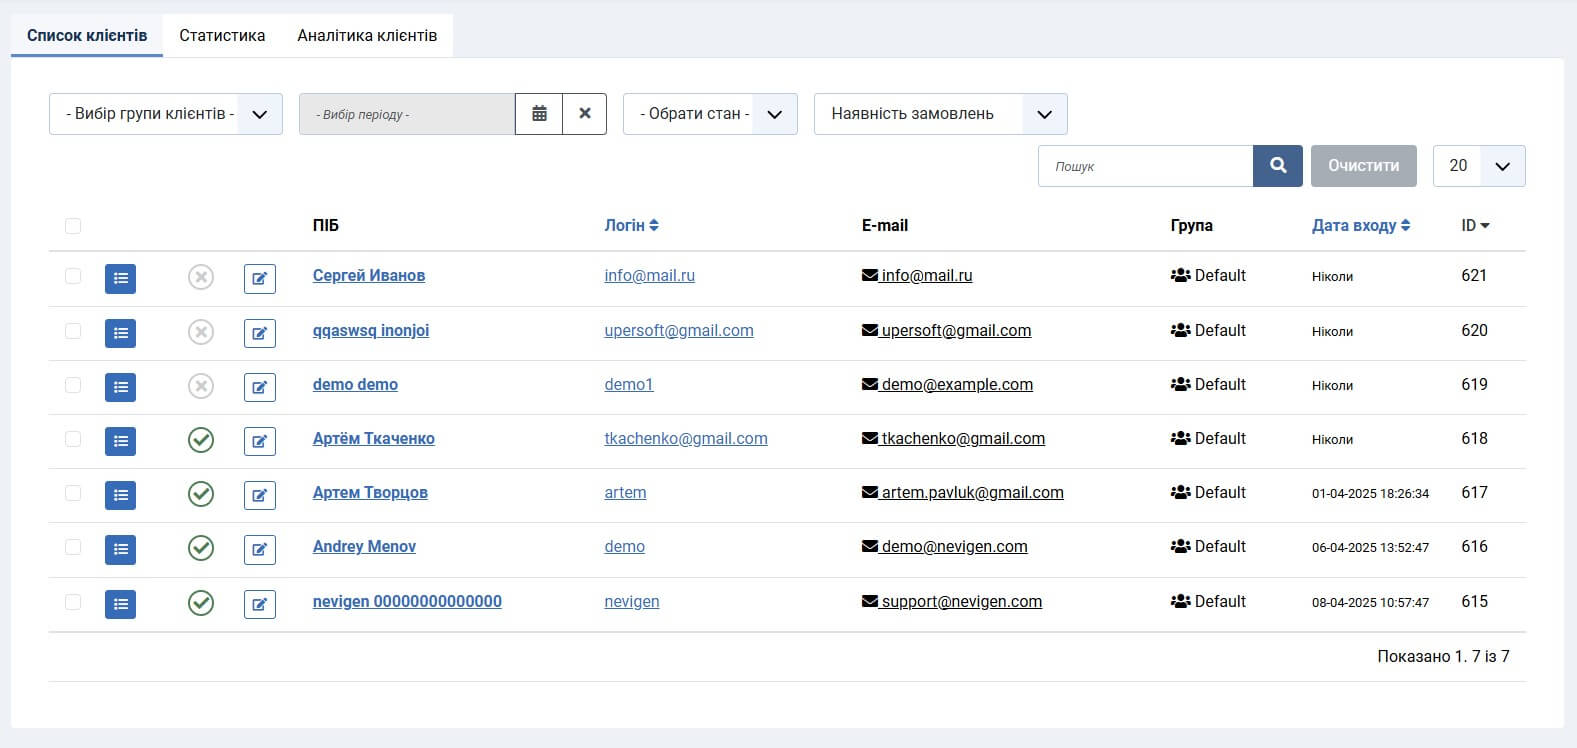Open the calendar date picker icon
The width and height of the screenshot is (1577, 748).
539,114
